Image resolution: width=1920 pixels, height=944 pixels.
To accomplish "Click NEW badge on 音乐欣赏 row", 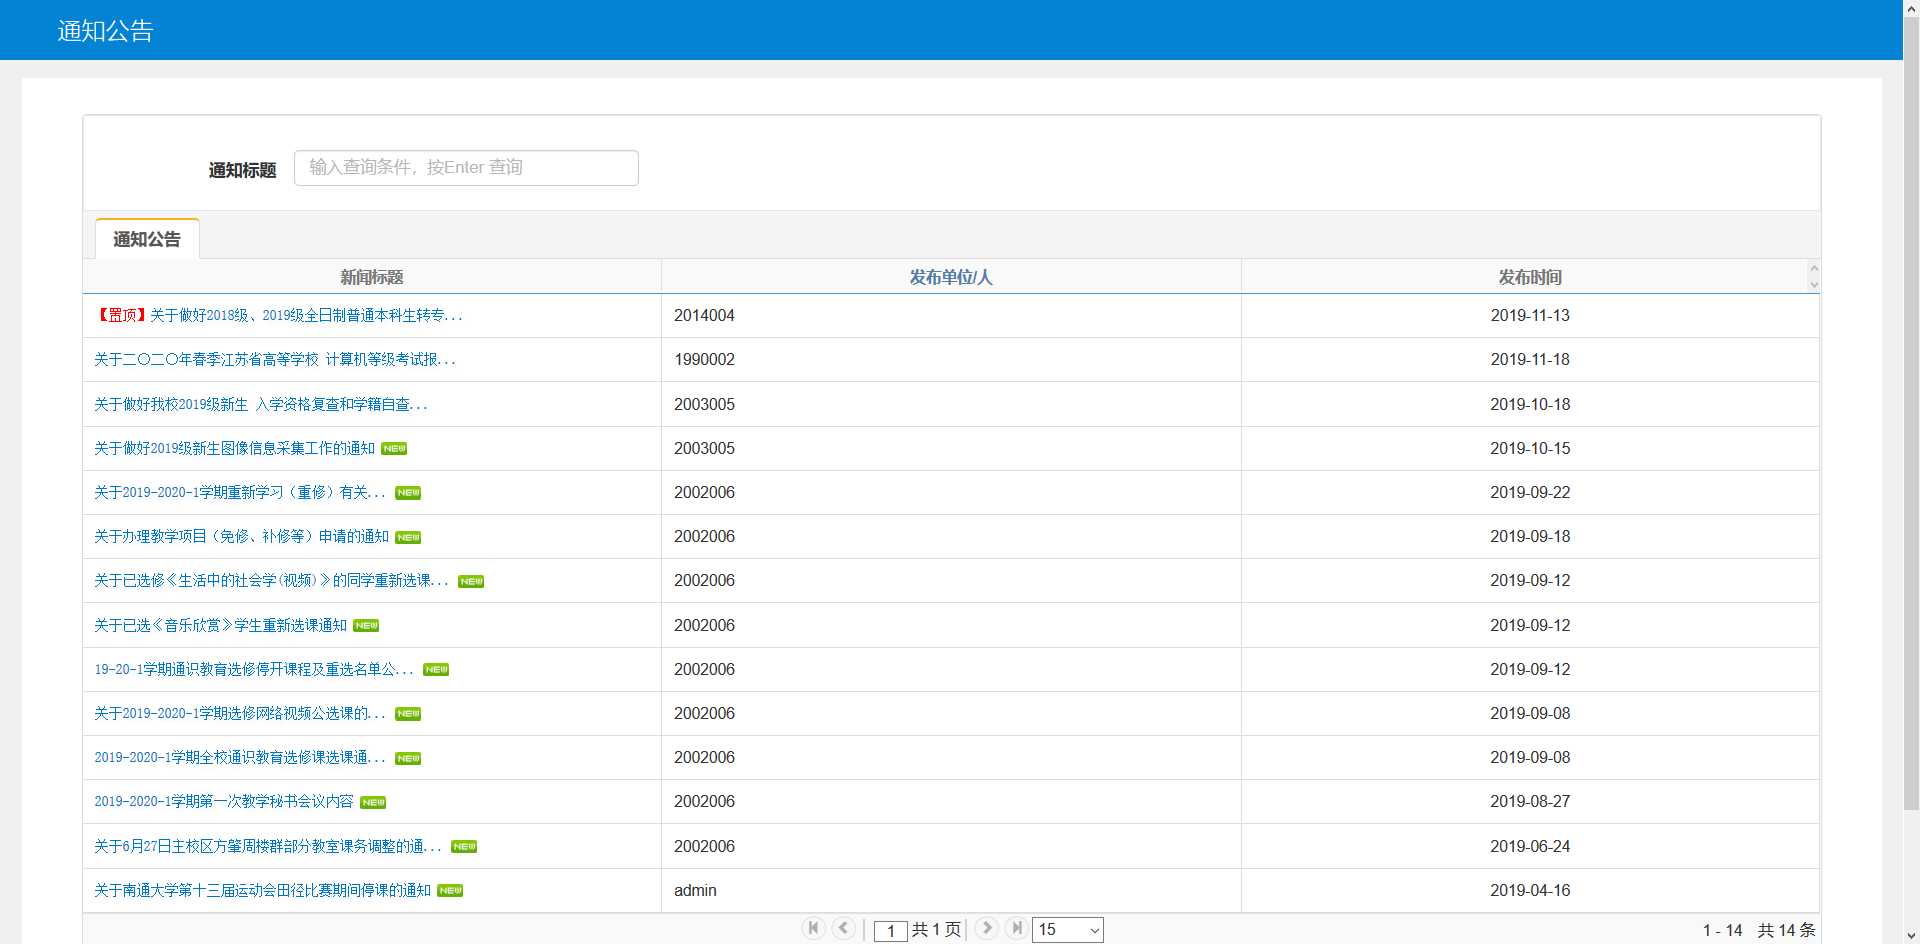I will 366,626.
